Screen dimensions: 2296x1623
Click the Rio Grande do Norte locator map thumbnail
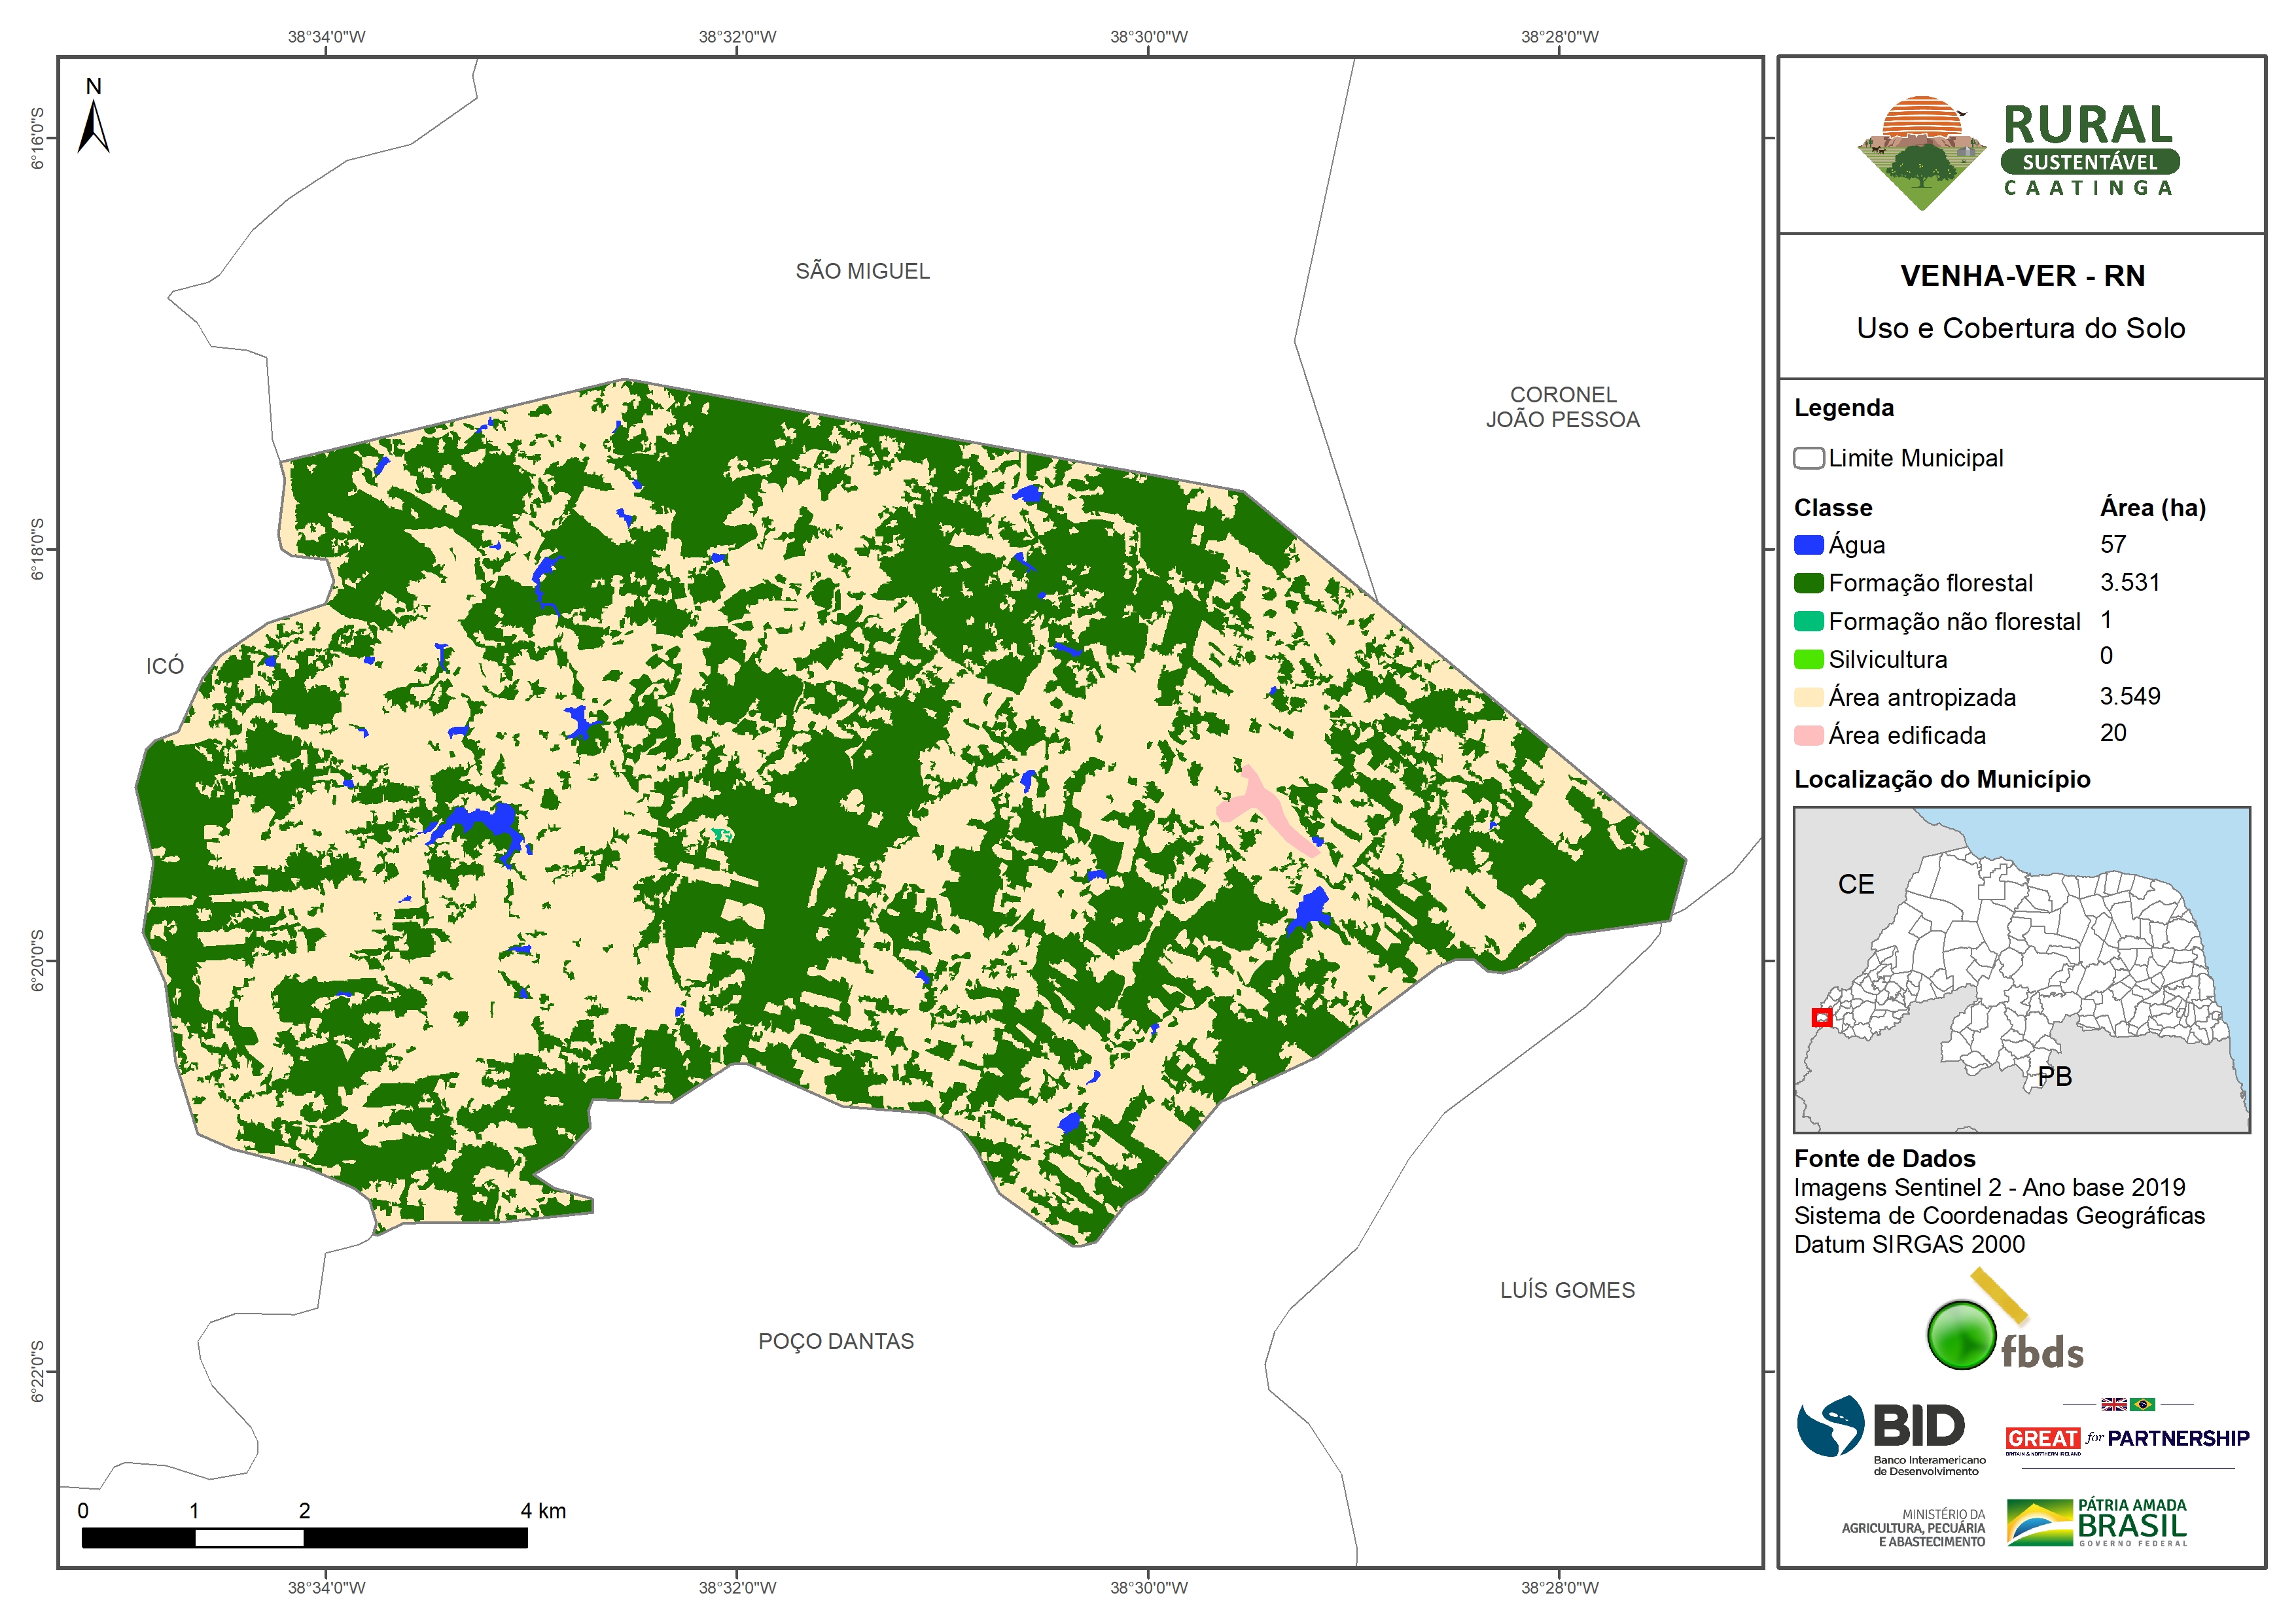(2021, 969)
